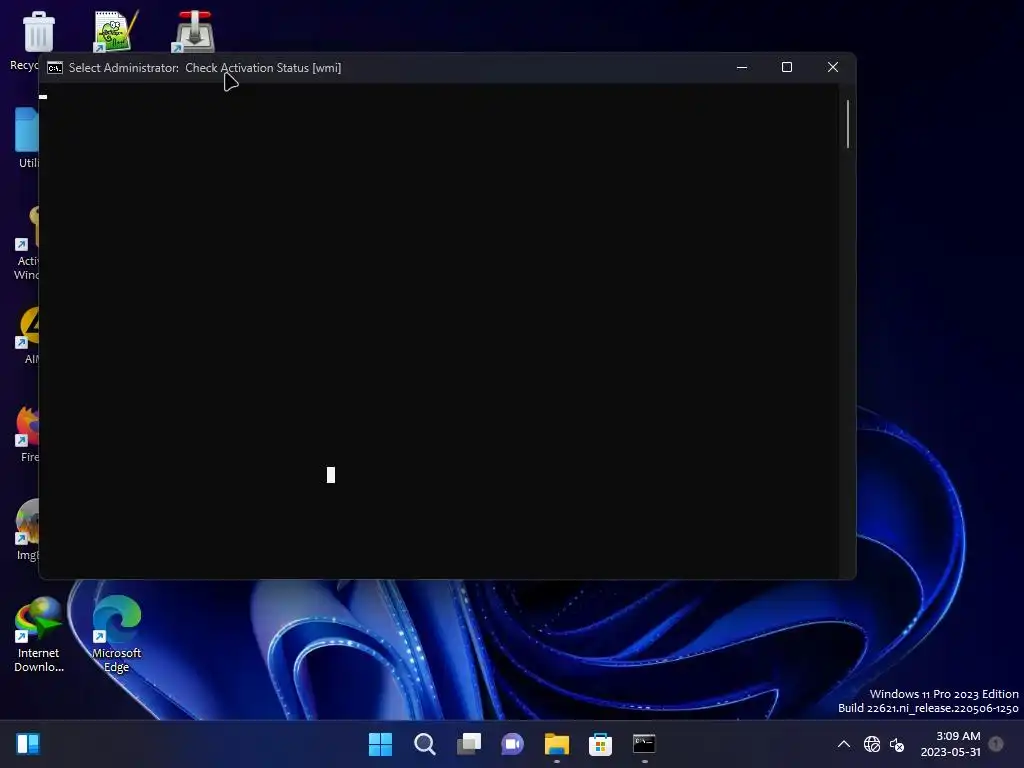Open the Firefox desktop shortcut
This screenshot has height=768, width=1024.
(27, 434)
